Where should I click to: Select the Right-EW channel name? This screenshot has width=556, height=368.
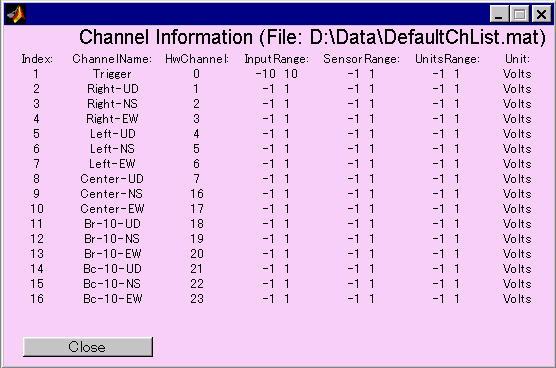(112, 119)
